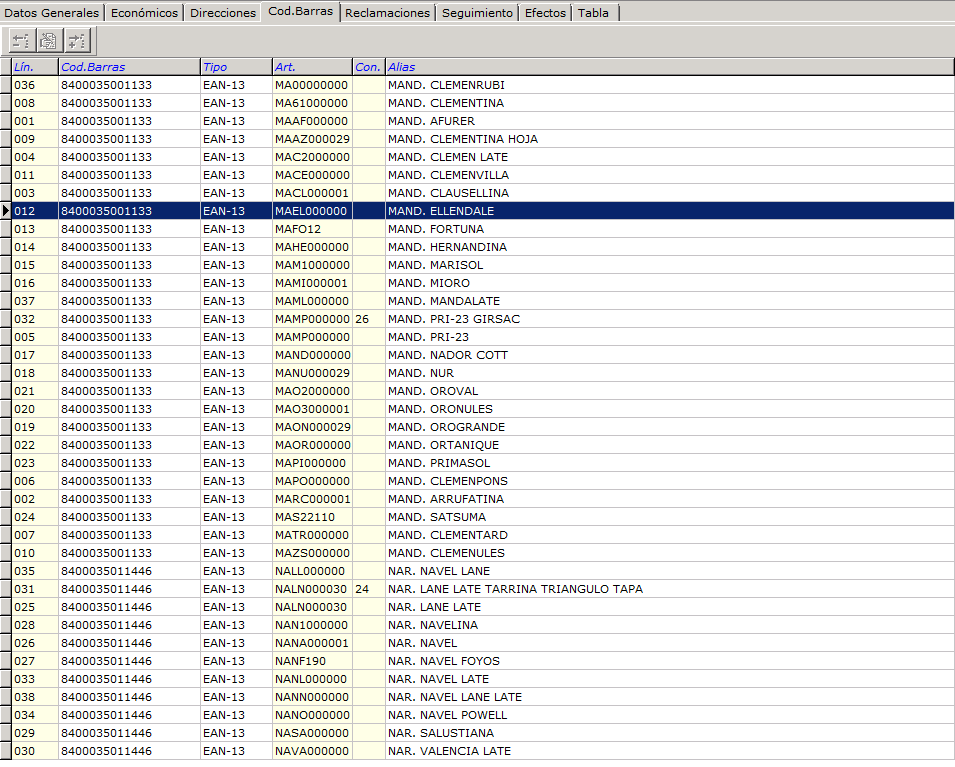Click the middle document toolbar icon
Screen dimensions: 955x767
tap(49, 40)
